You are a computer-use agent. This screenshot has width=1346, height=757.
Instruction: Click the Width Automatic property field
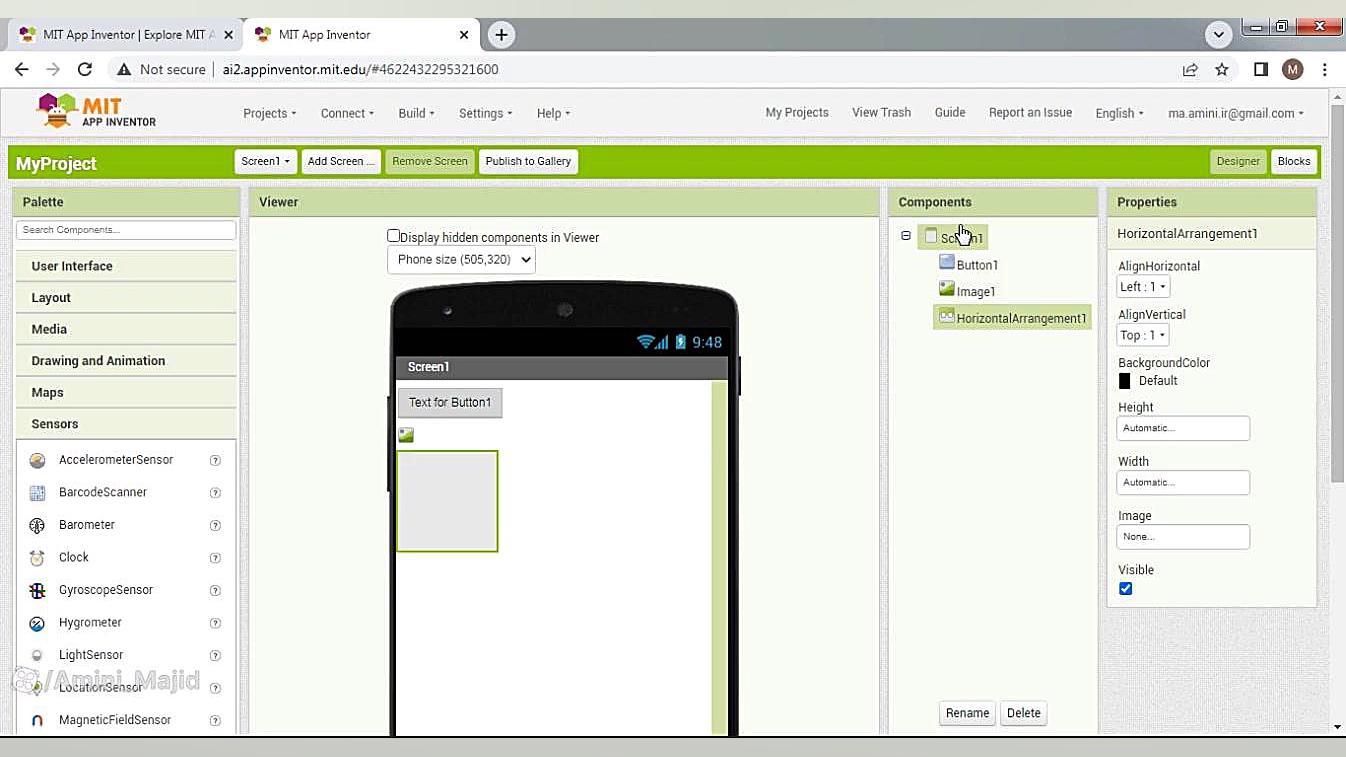[1183, 482]
